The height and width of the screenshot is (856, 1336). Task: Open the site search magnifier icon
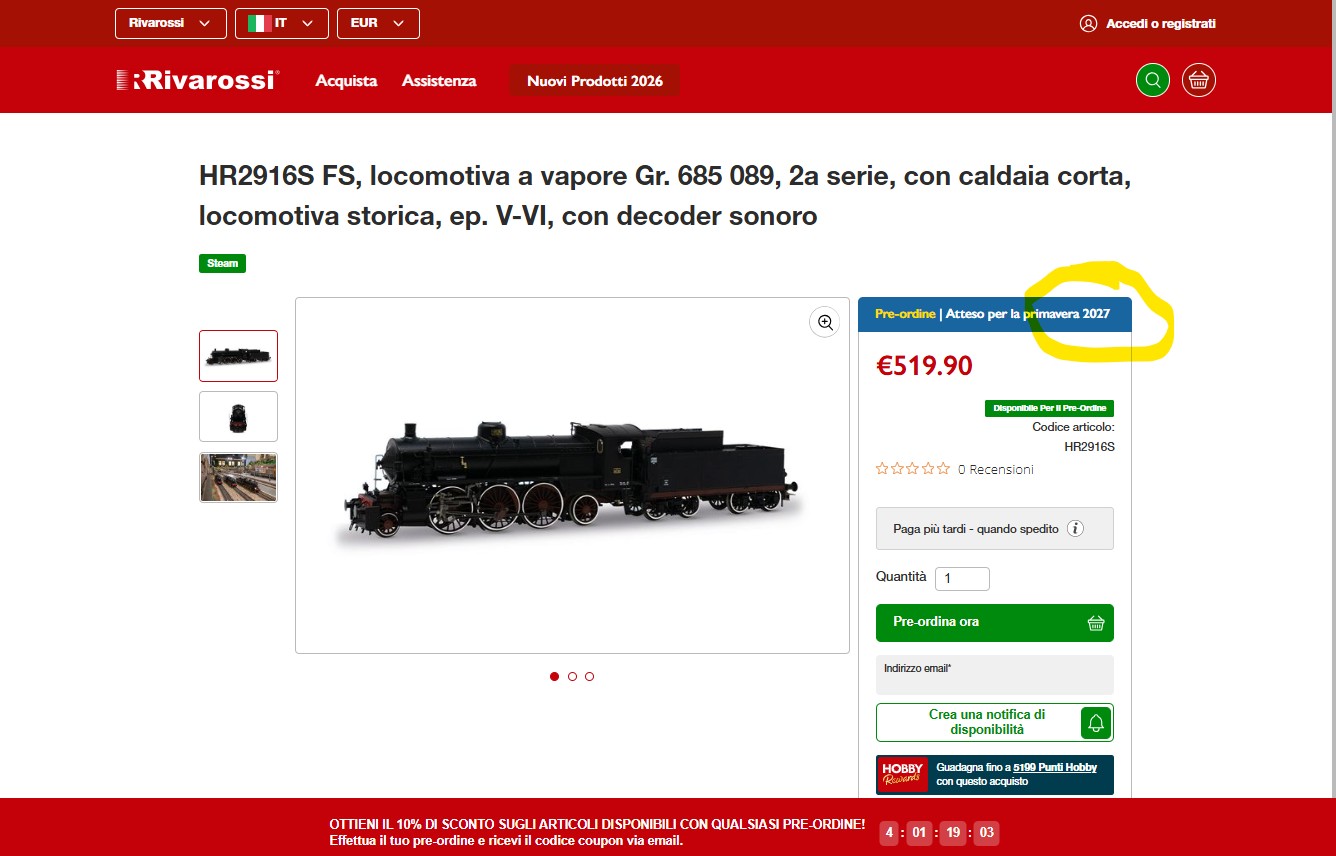click(1152, 80)
